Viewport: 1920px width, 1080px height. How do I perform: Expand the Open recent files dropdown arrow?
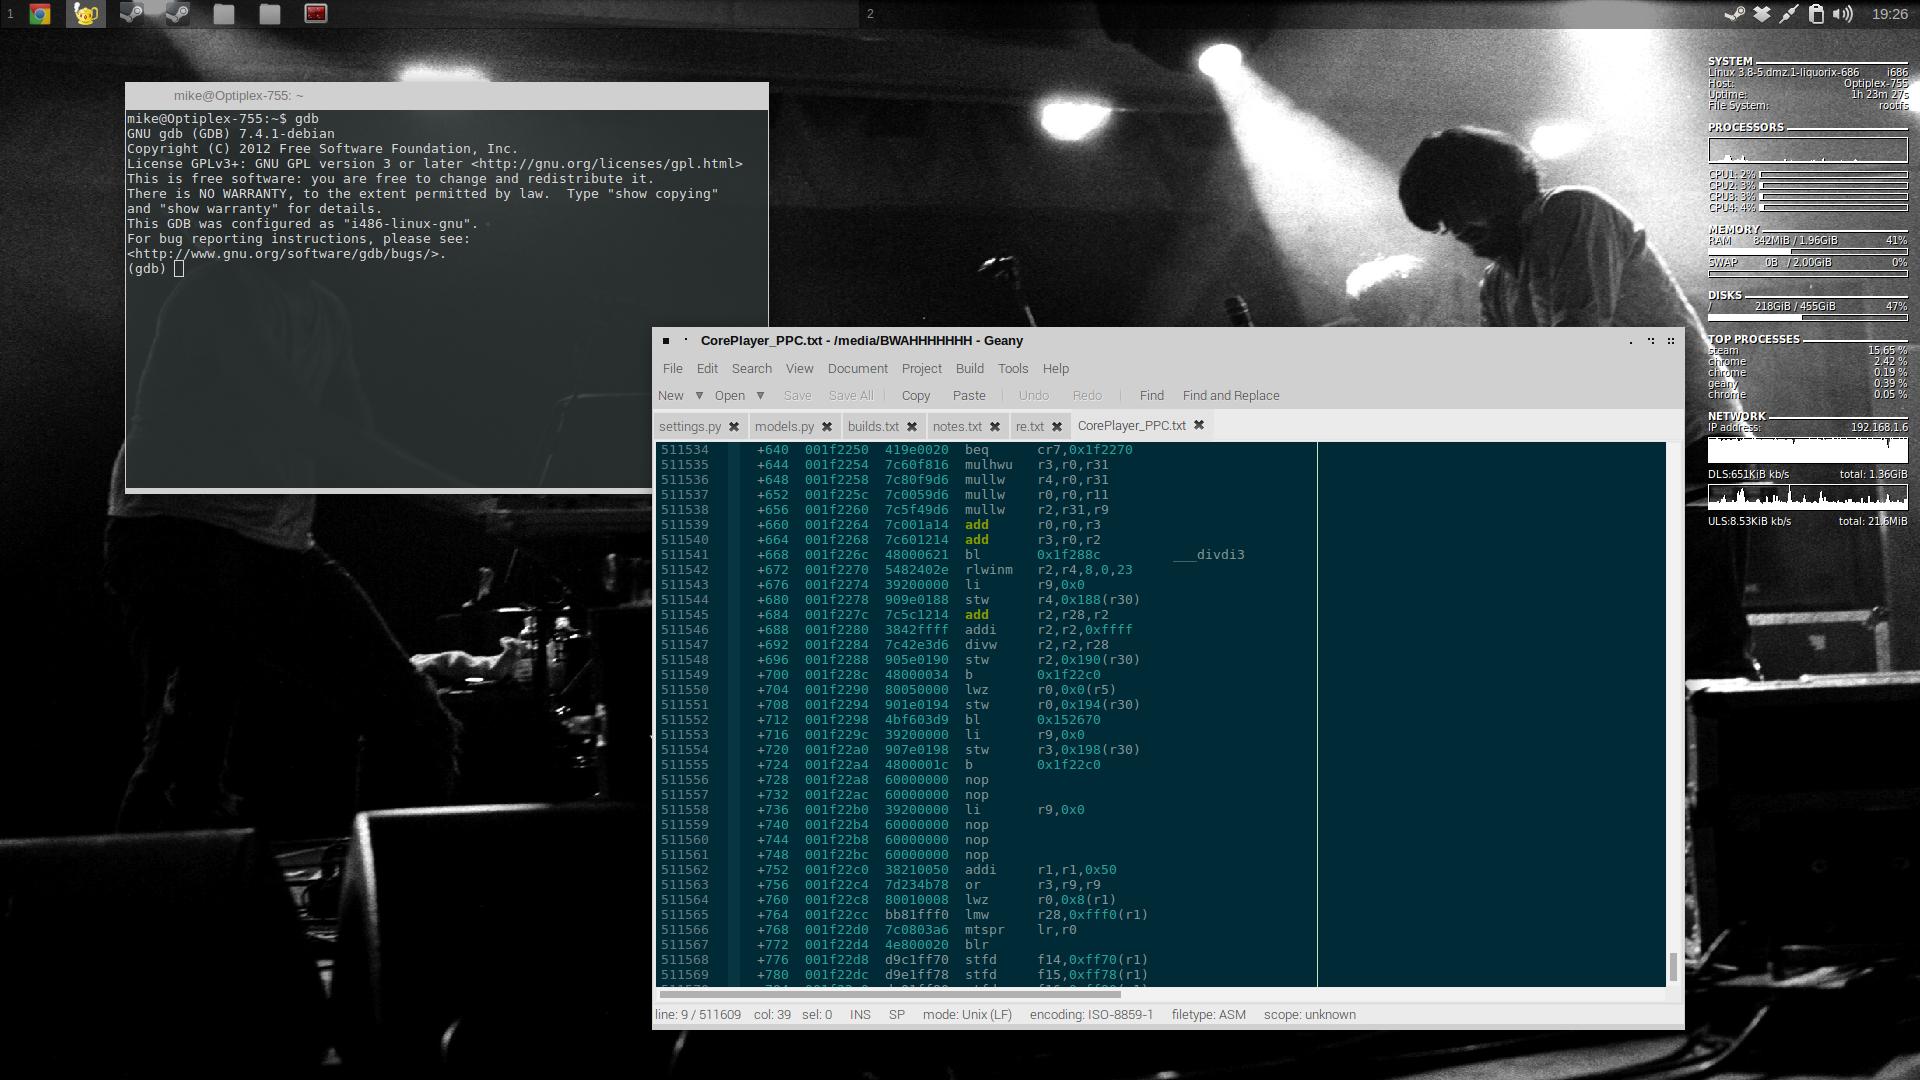pyautogui.click(x=760, y=396)
